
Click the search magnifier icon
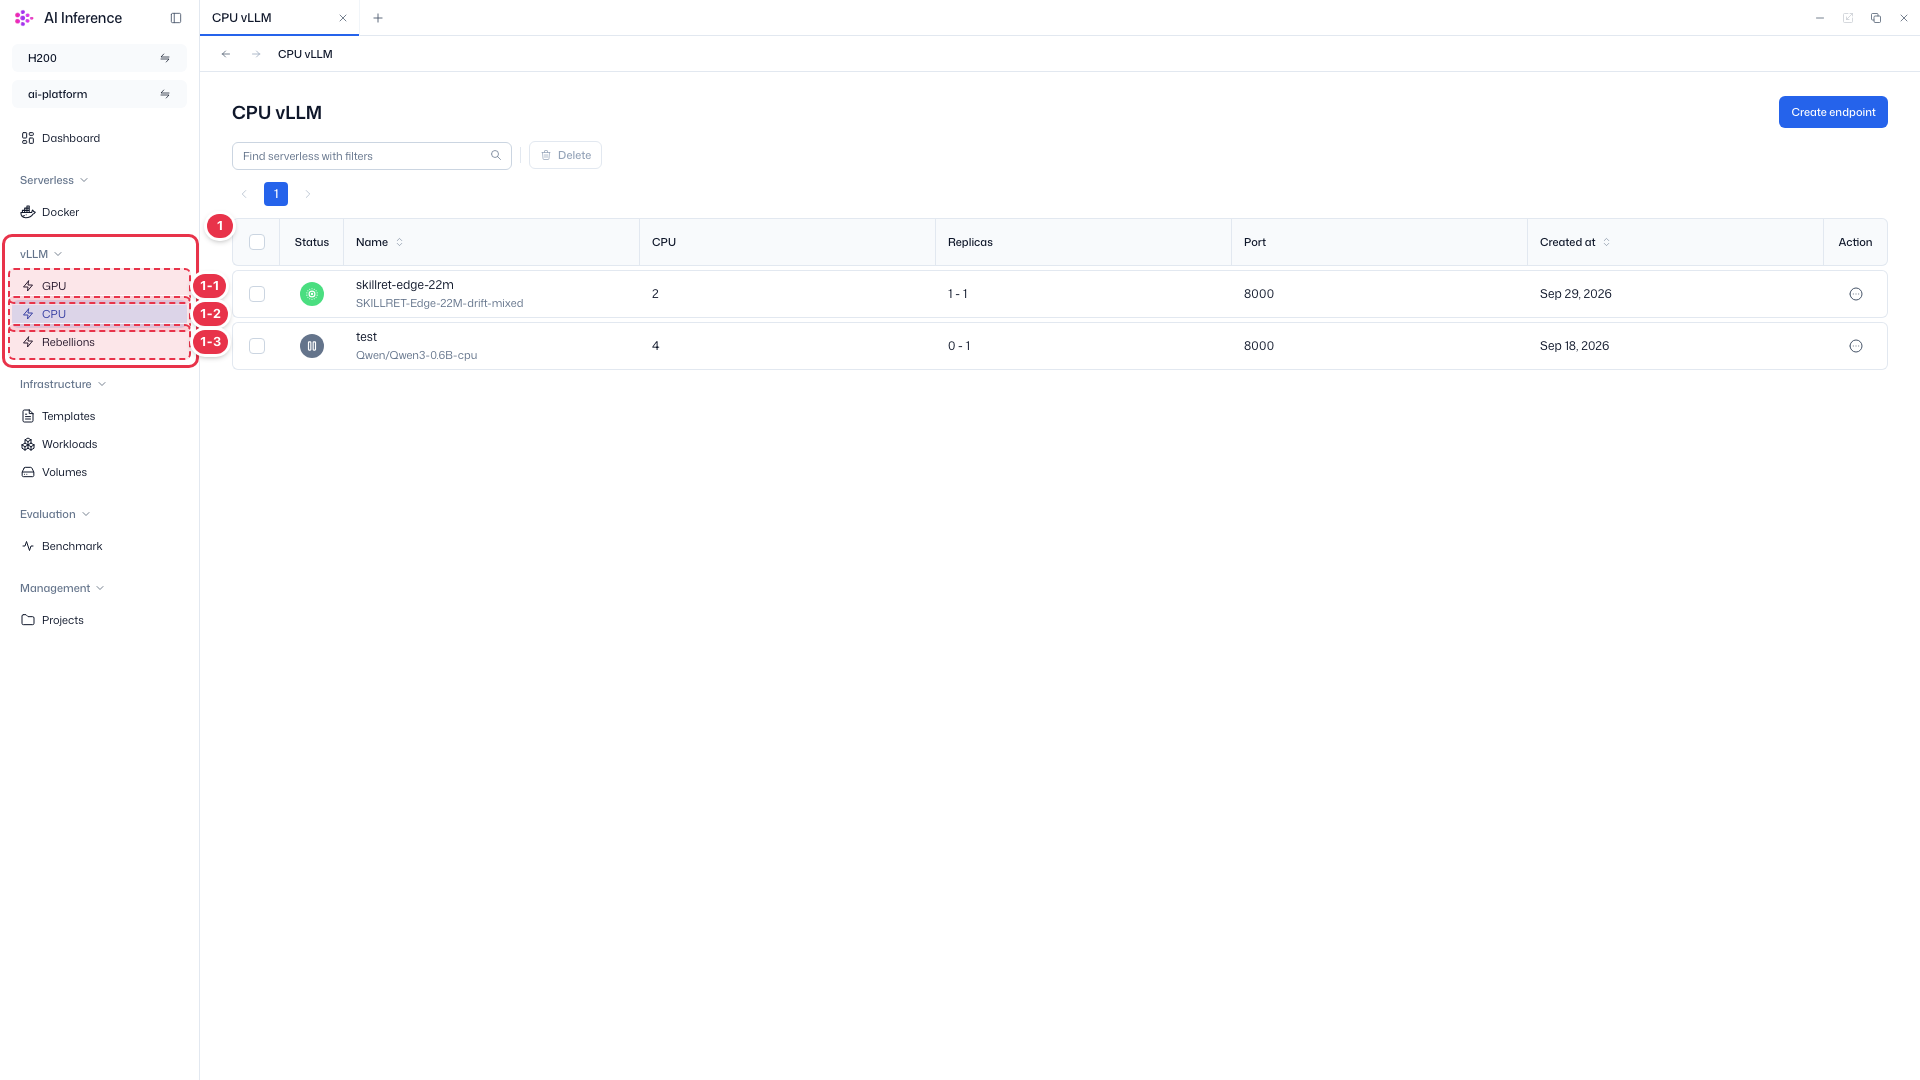point(496,156)
